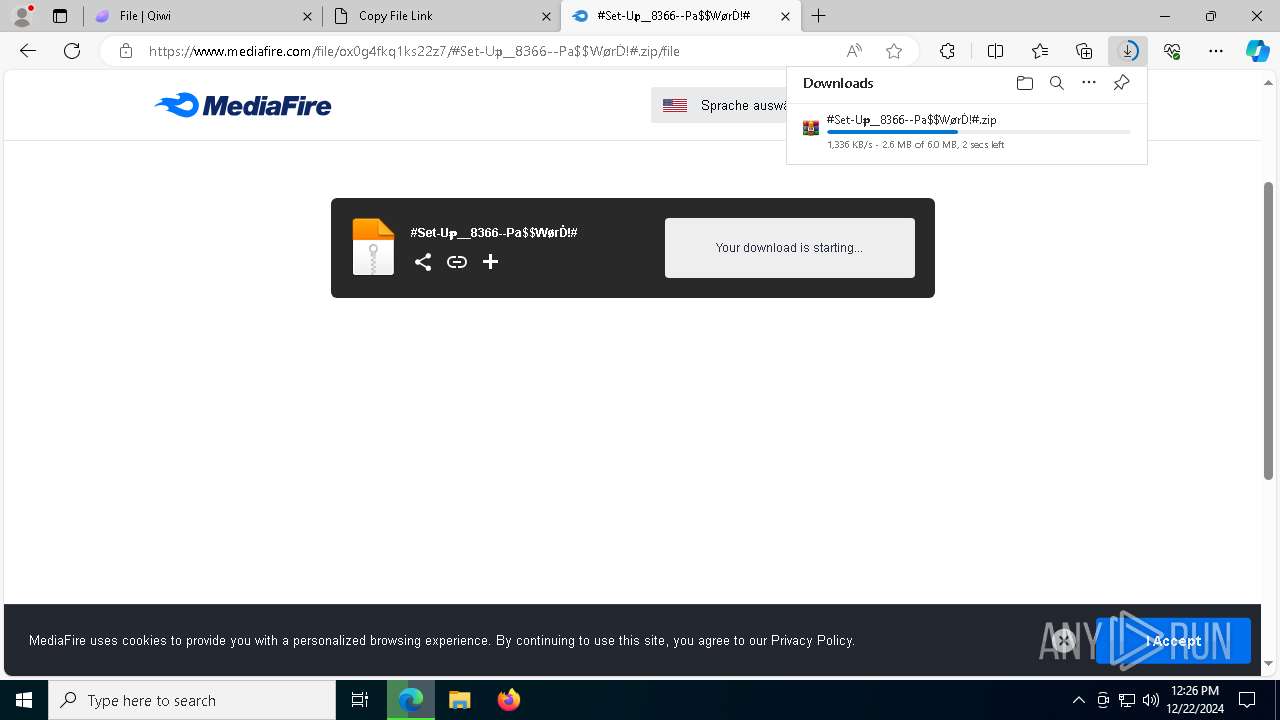Toggle the split screen icon
This screenshot has width=1280, height=720.
tap(995, 51)
